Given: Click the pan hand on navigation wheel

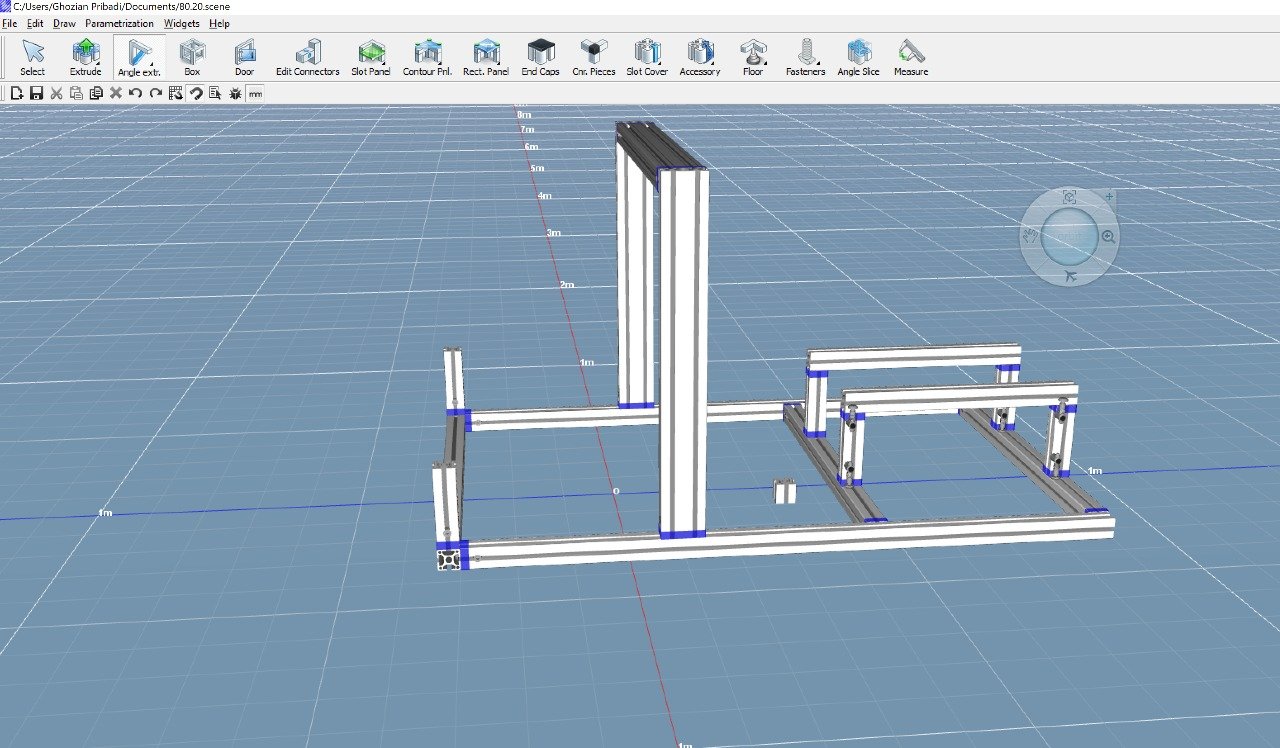Looking at the screenshot, I should point(1030,237).
